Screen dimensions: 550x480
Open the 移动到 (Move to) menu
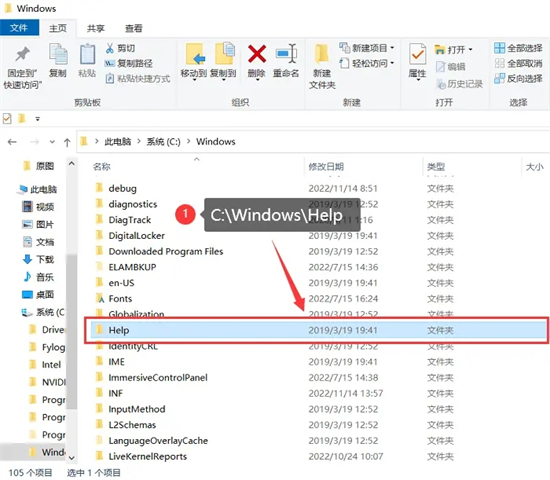(194, 62)
